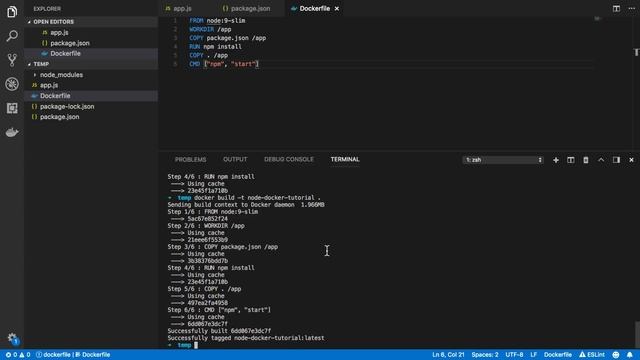Click terminal line 'Step 5/6 : COPY . /app'
Screen dimensions: 640x360
click(204, 289)
